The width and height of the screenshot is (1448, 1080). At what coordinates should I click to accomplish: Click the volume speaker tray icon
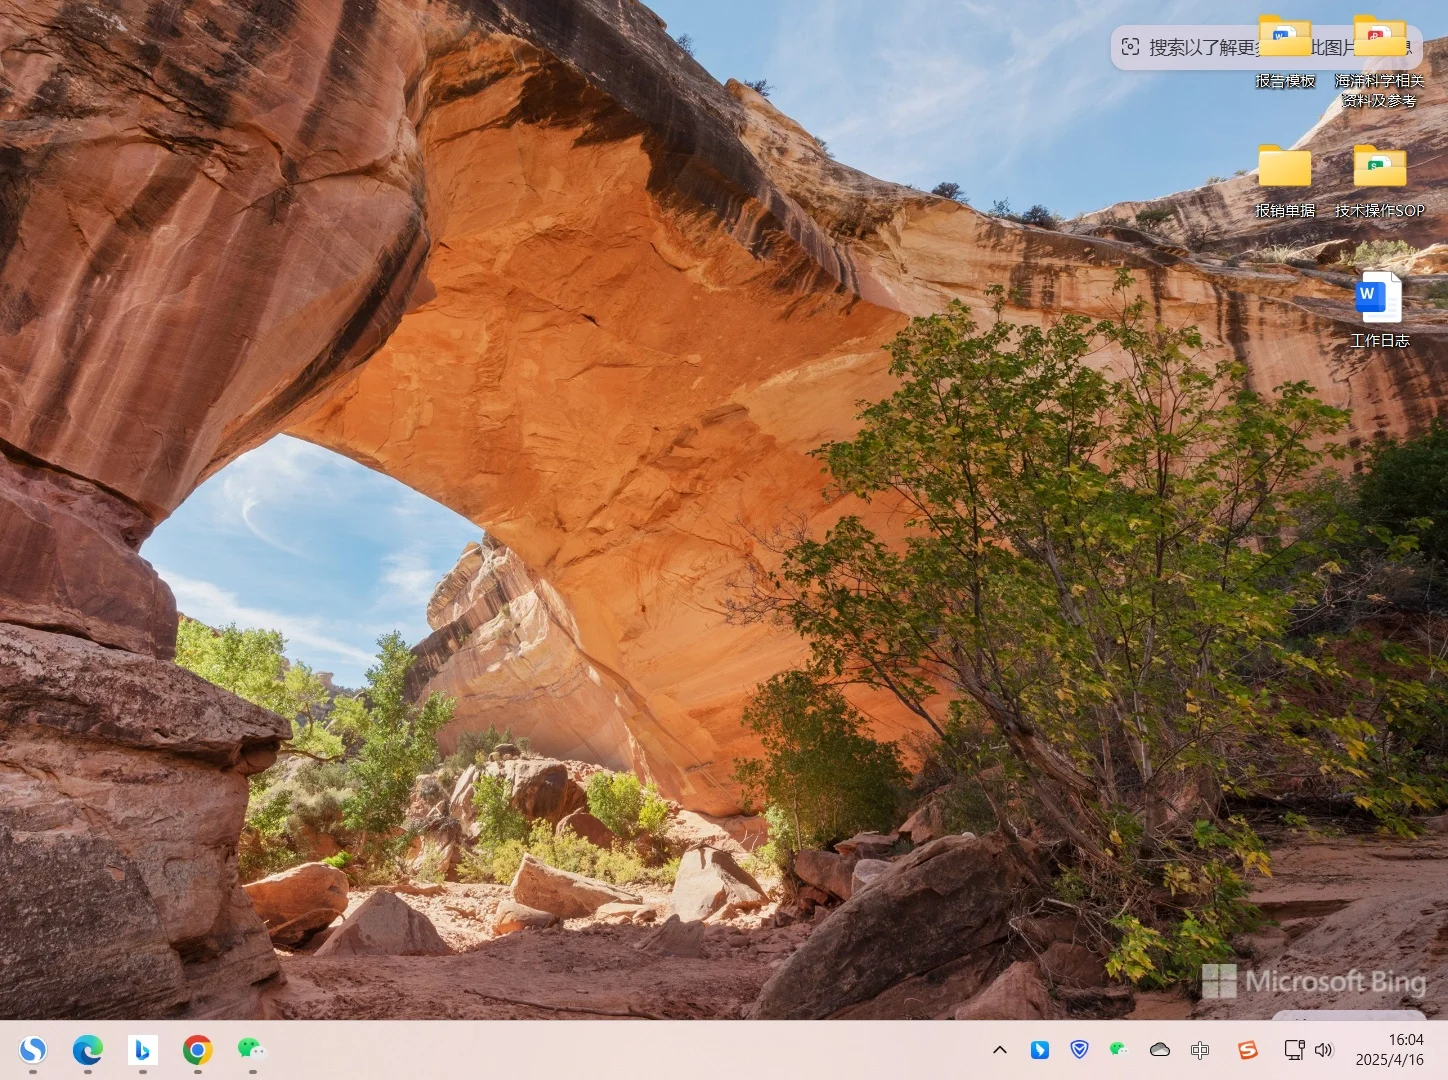1324,1050
